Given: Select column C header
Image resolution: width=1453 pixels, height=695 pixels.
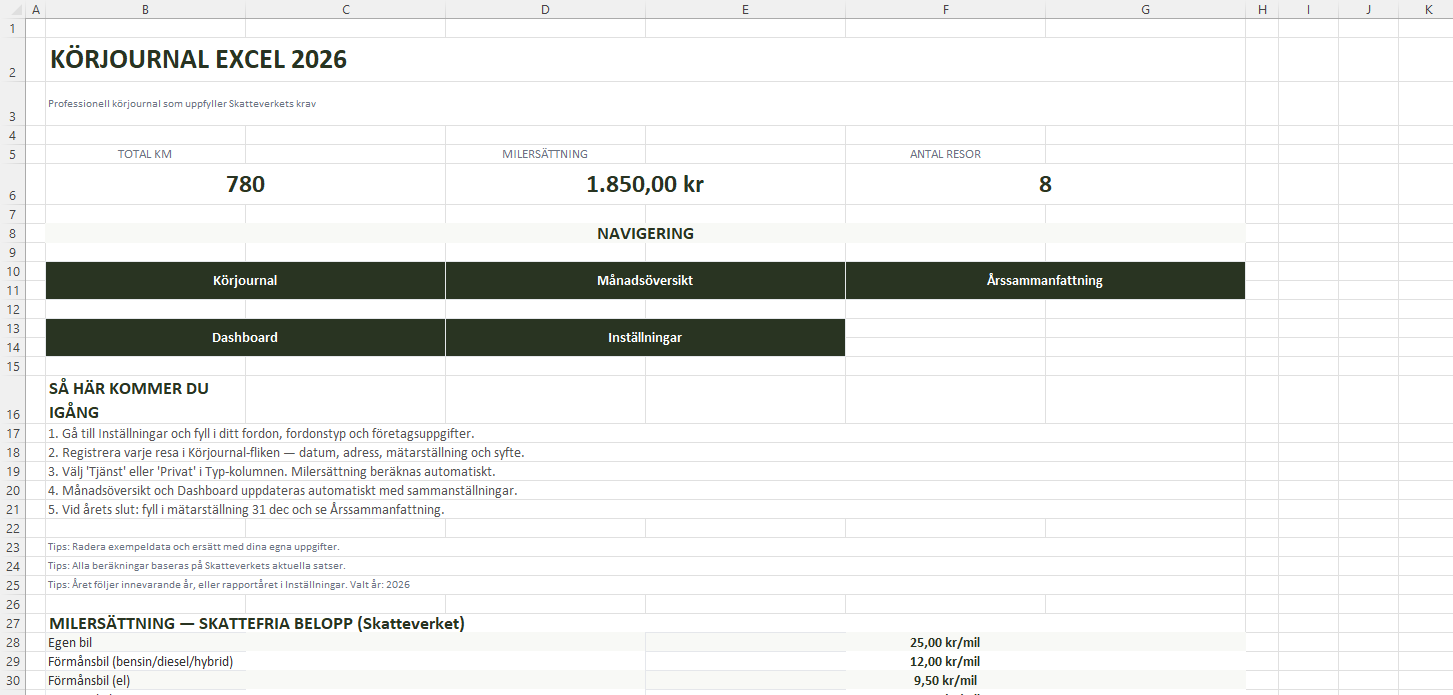Looking at the screenshot, I should pos(346,9).
